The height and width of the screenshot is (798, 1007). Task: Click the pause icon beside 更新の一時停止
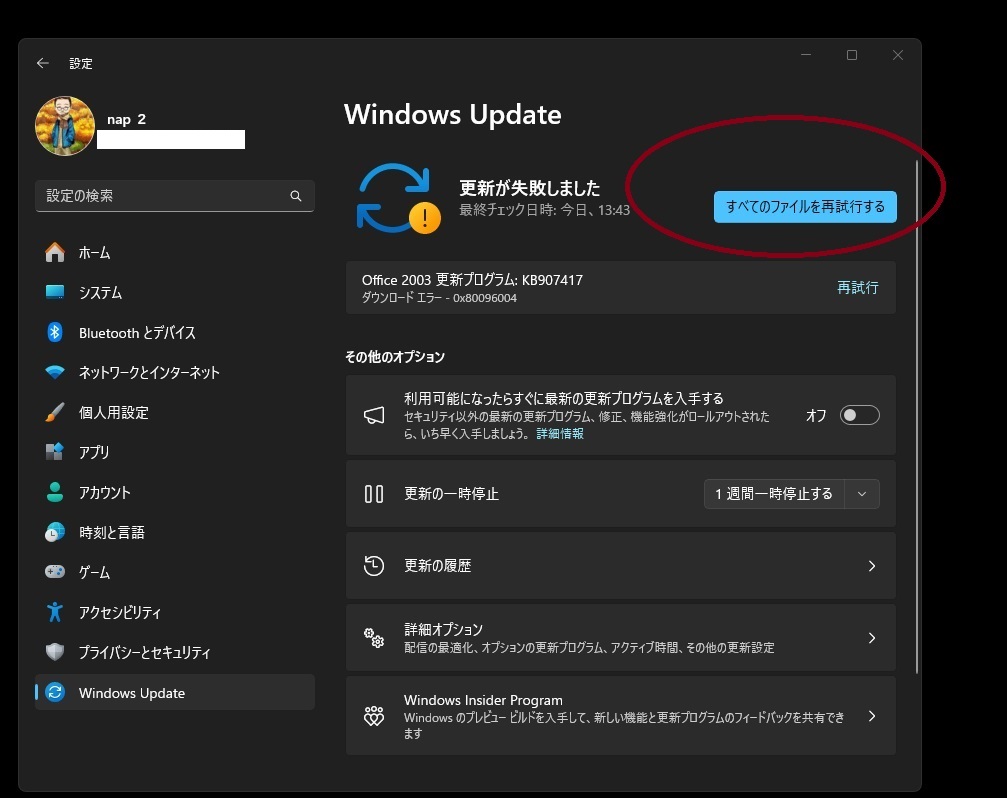374,494
